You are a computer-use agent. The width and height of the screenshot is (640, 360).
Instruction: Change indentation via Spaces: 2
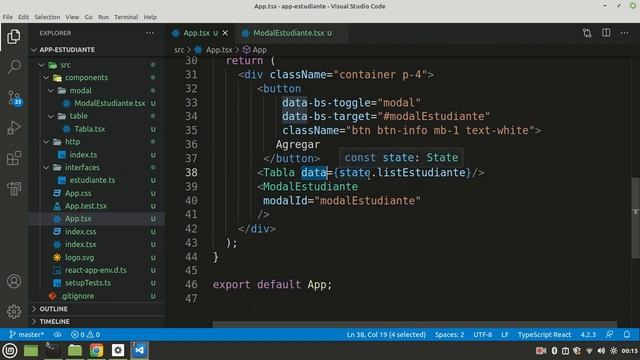[x=449, y=335]
